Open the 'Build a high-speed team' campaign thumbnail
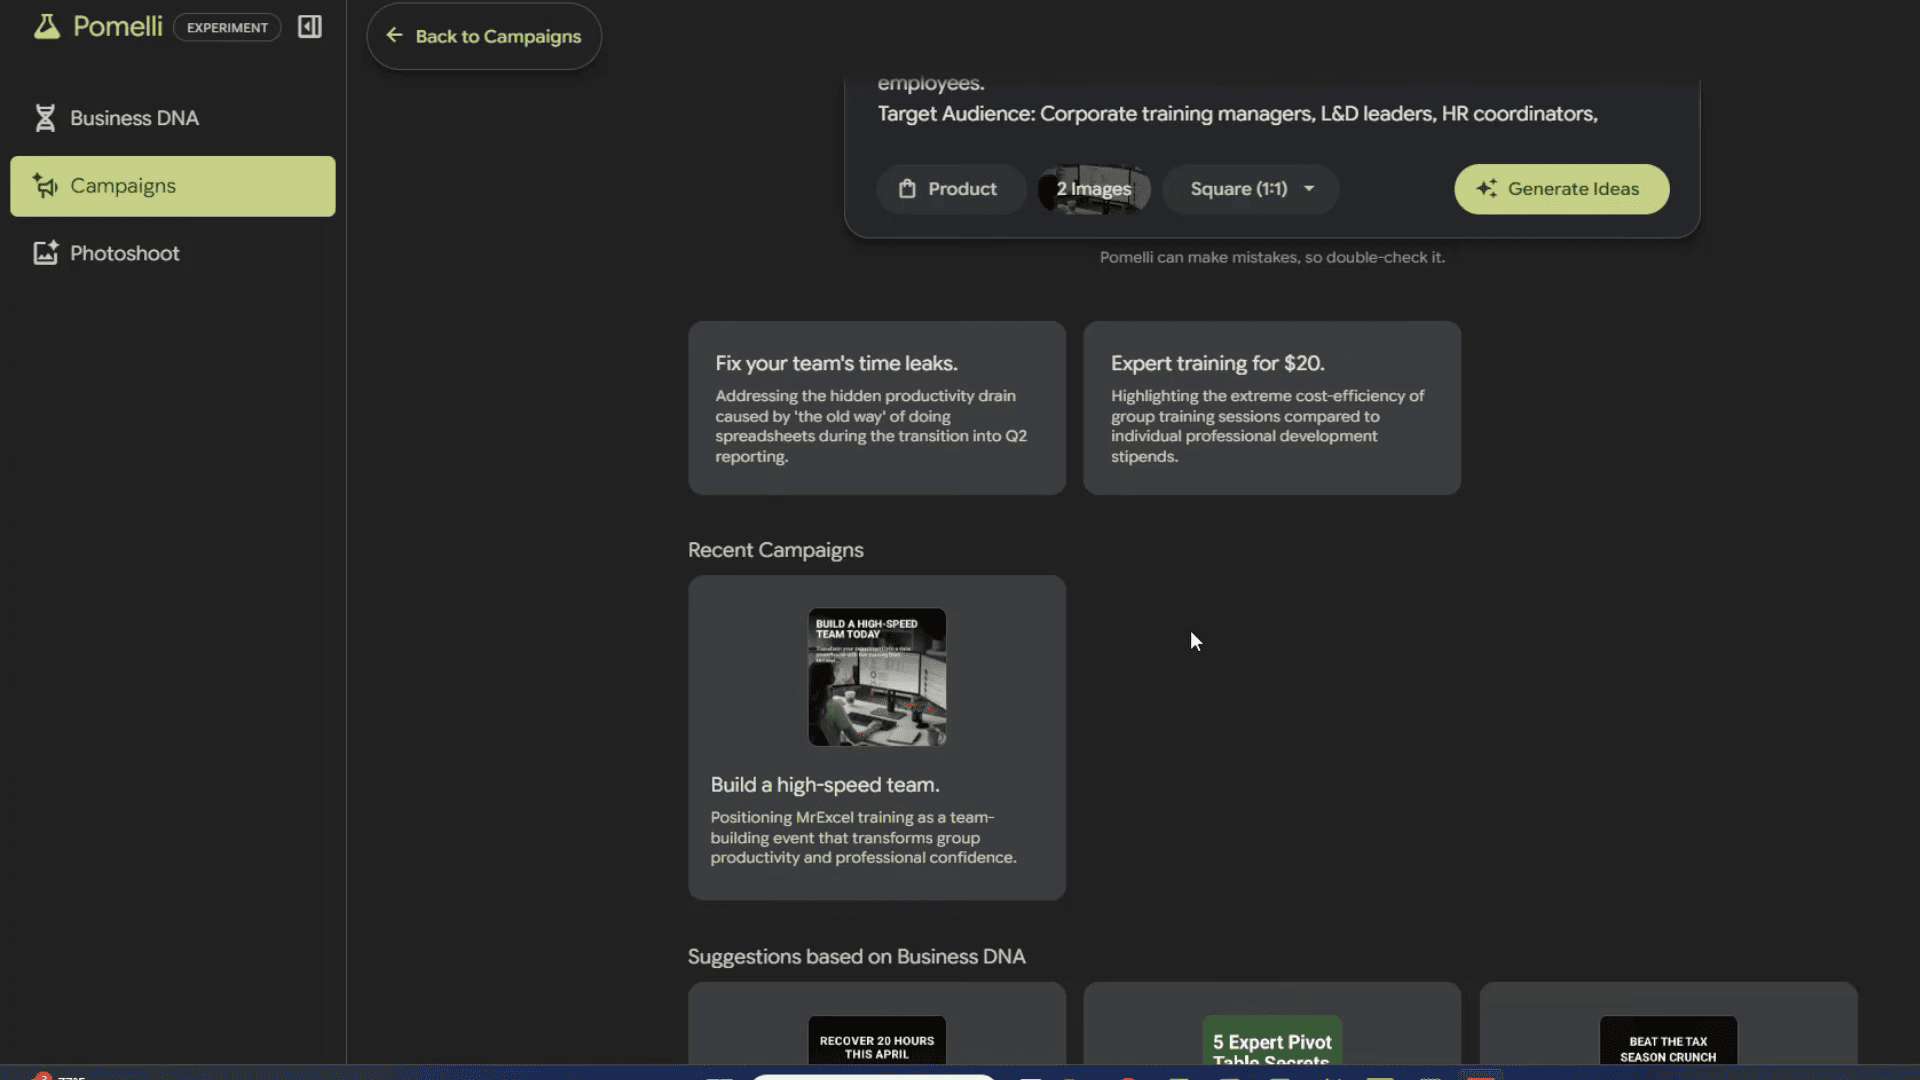The image size is (1920, 1080). click(x=877, y=677)
